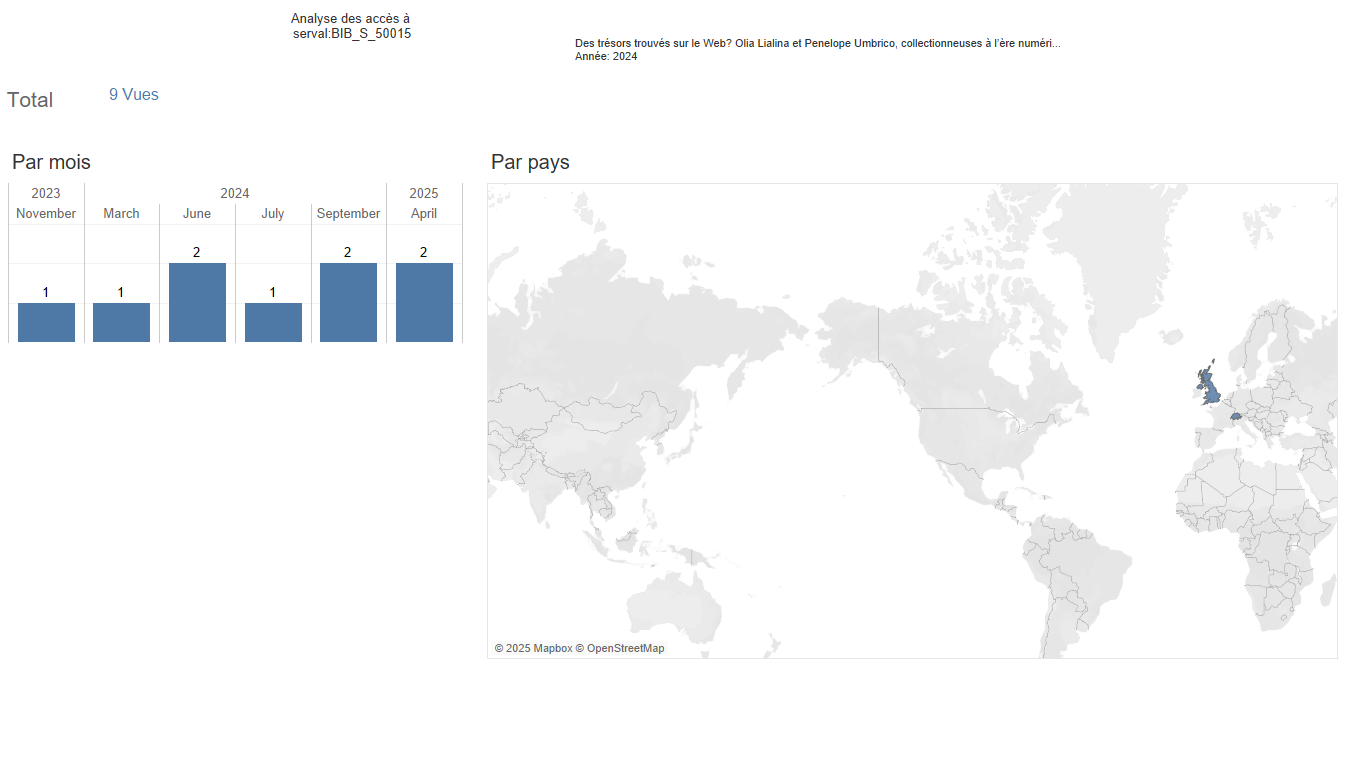Click the '2023' year header
The image size is (1366, 768).
[x=46, y=193]
